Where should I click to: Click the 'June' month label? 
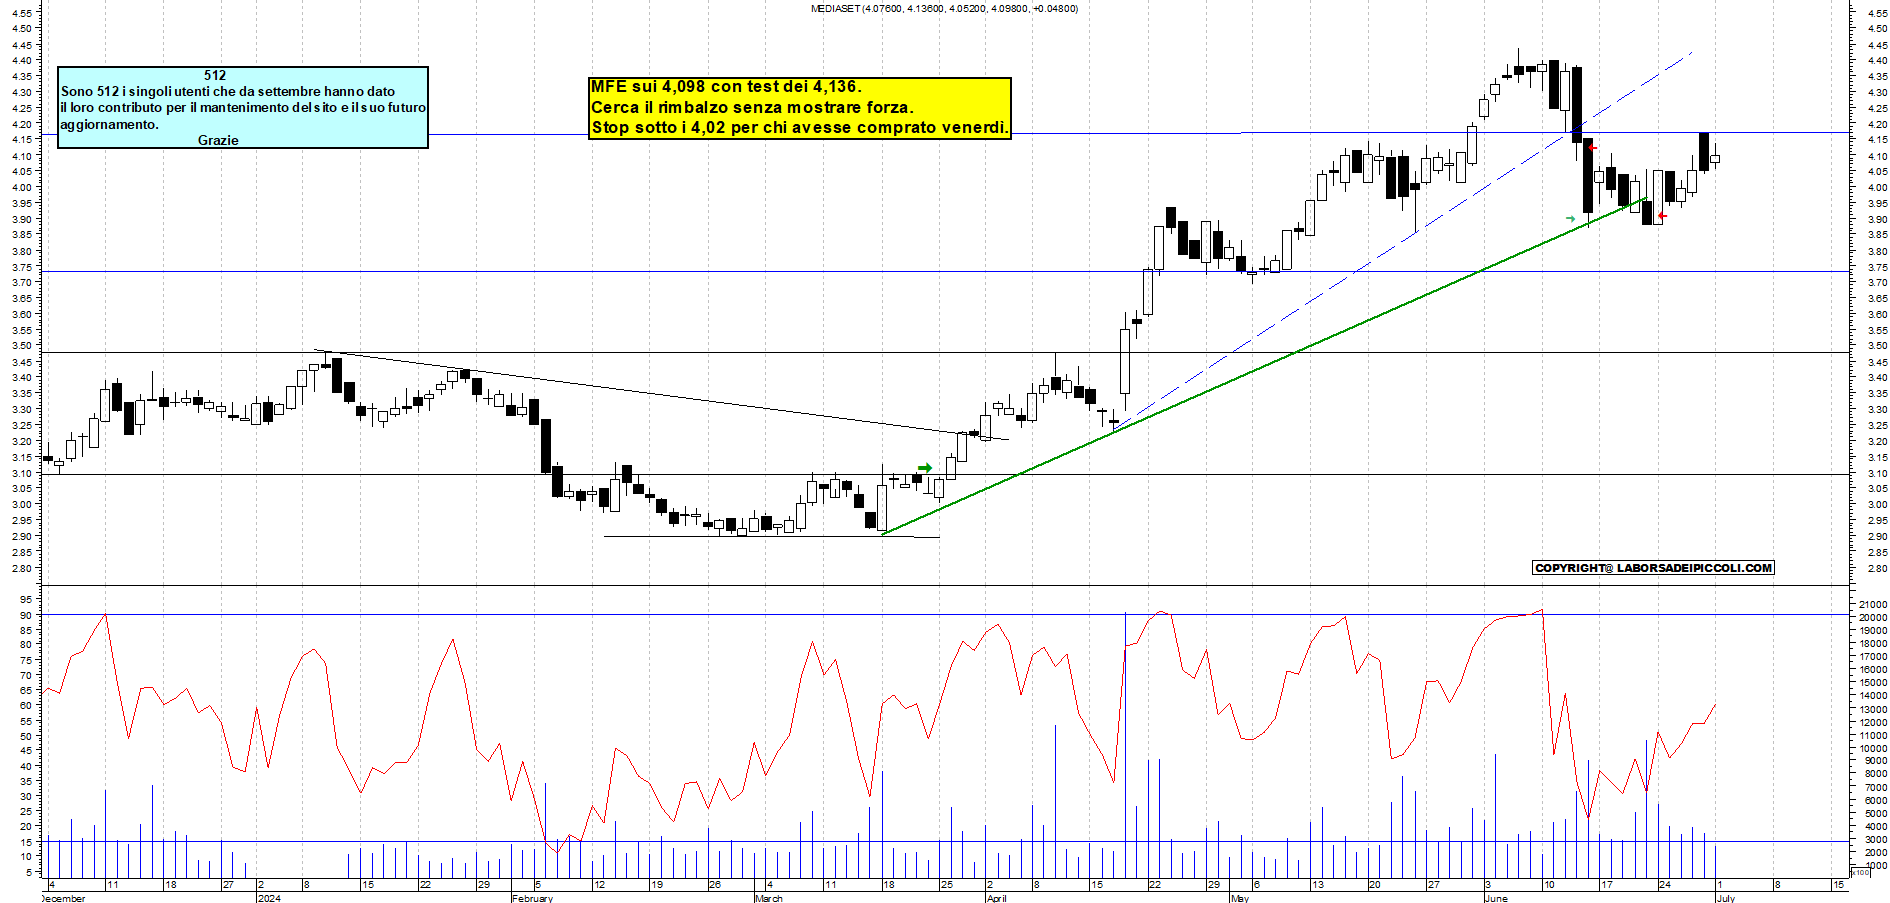click(1496, 898)
